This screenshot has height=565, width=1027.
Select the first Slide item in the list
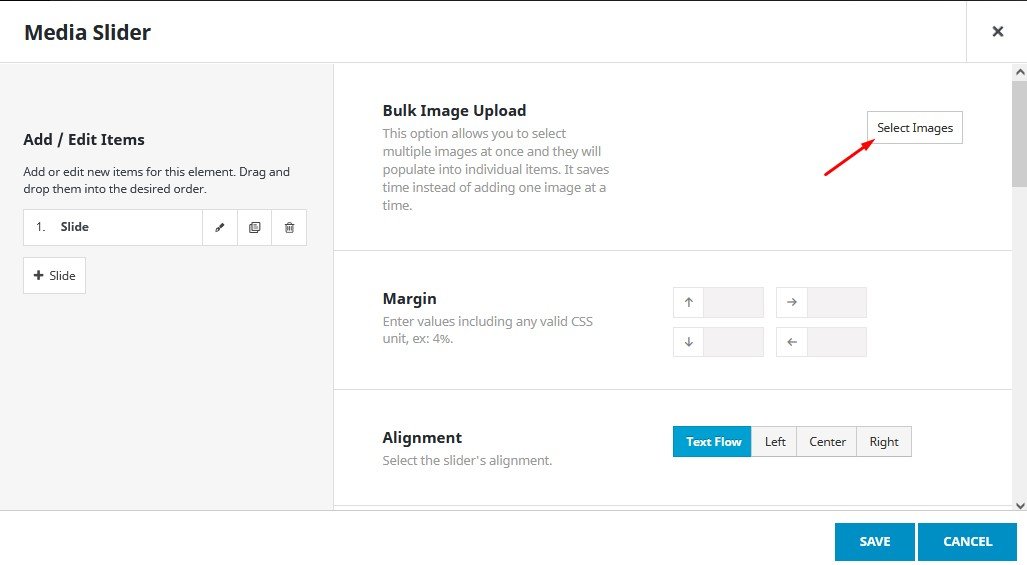click(x=112, y=228)
